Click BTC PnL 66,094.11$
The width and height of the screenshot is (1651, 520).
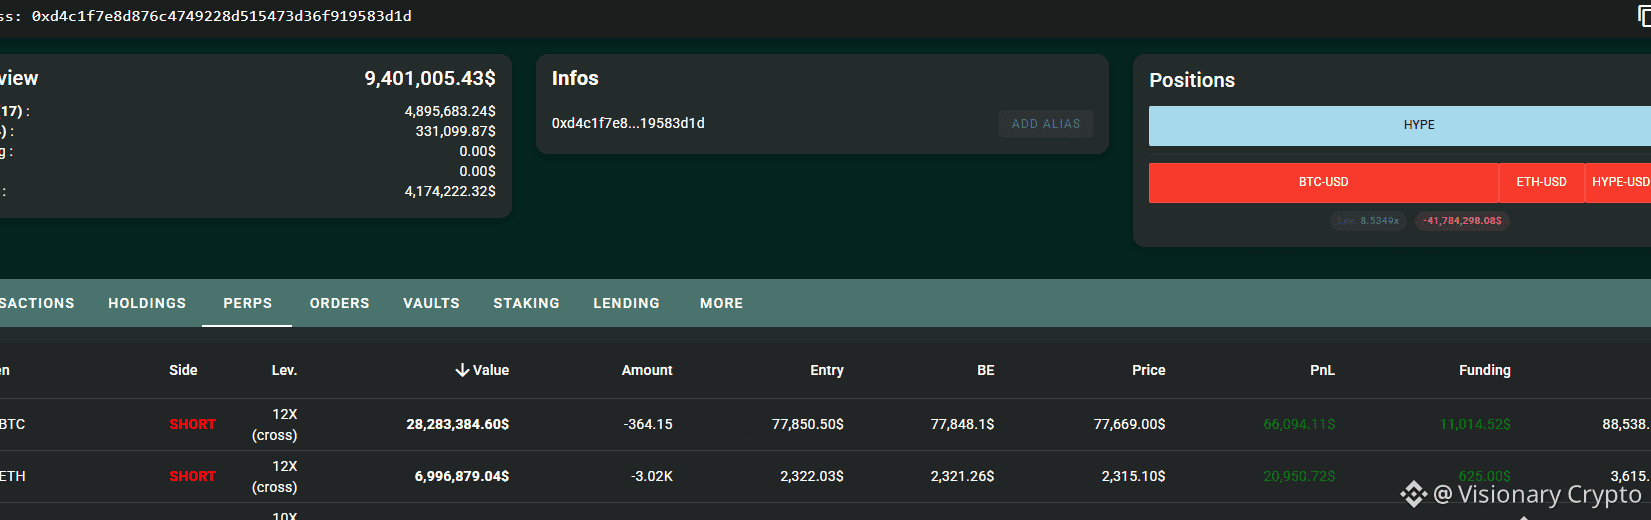tap(1299, 424)
